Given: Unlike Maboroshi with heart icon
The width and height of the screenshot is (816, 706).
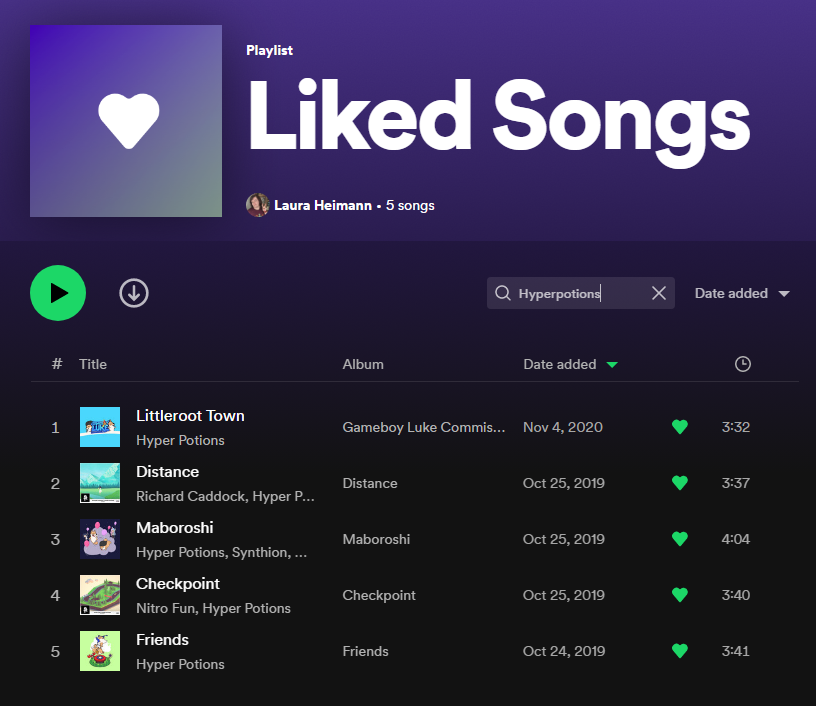Looking at the screenshot, I should point(680,539).
